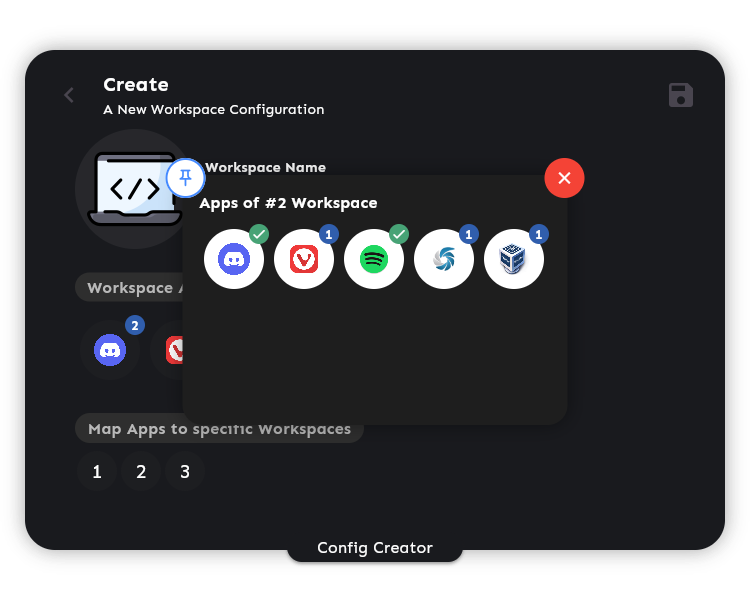The height and width of the screenshot is (600, 750).
Task: Click the green check badge on Spotify
Action: (399, 234)
